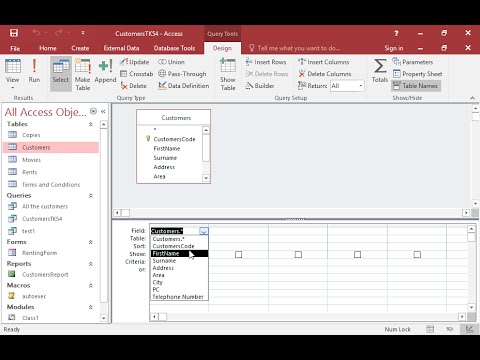Tick Show checkbox in third grid column
Image resolution: width=480 pixels, height=360 pixels.
298,255
